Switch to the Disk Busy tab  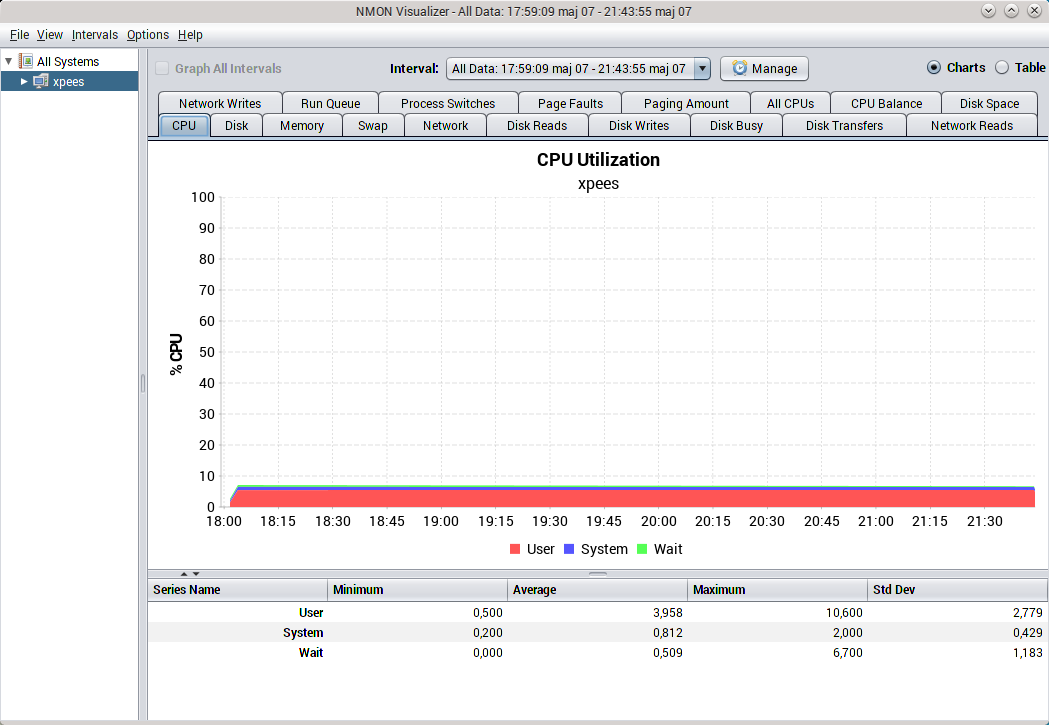coord(736,125)
